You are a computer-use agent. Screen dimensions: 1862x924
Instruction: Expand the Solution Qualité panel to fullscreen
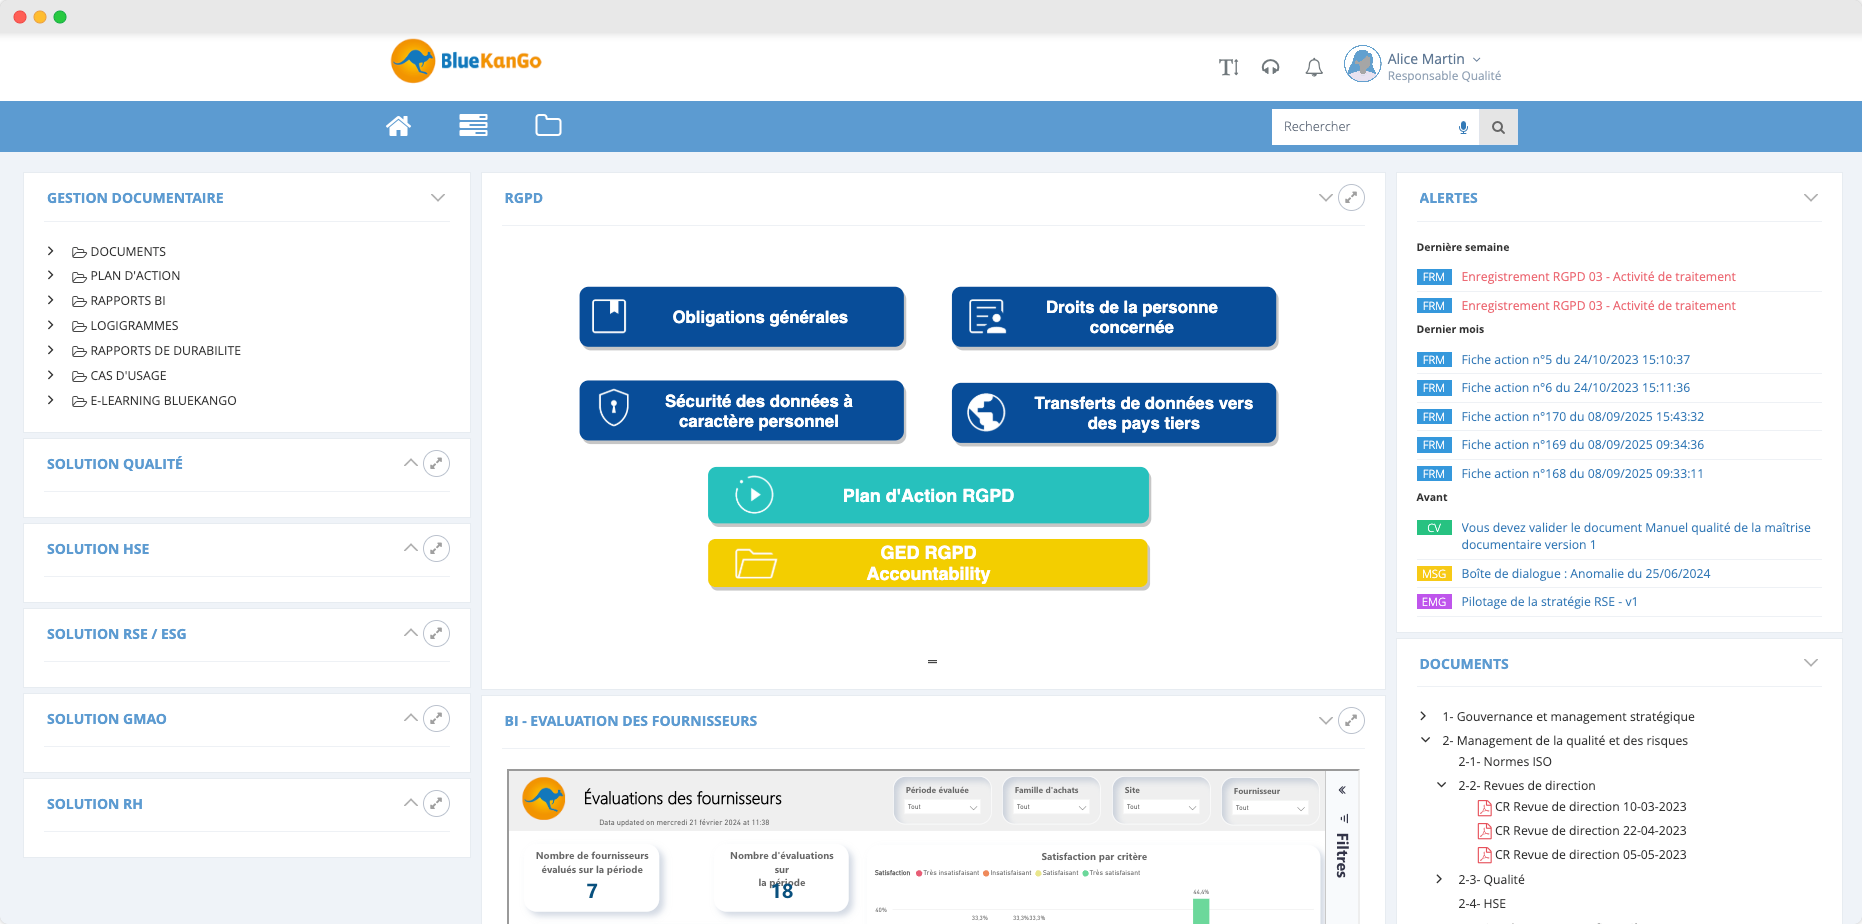(x=436, y=464)
